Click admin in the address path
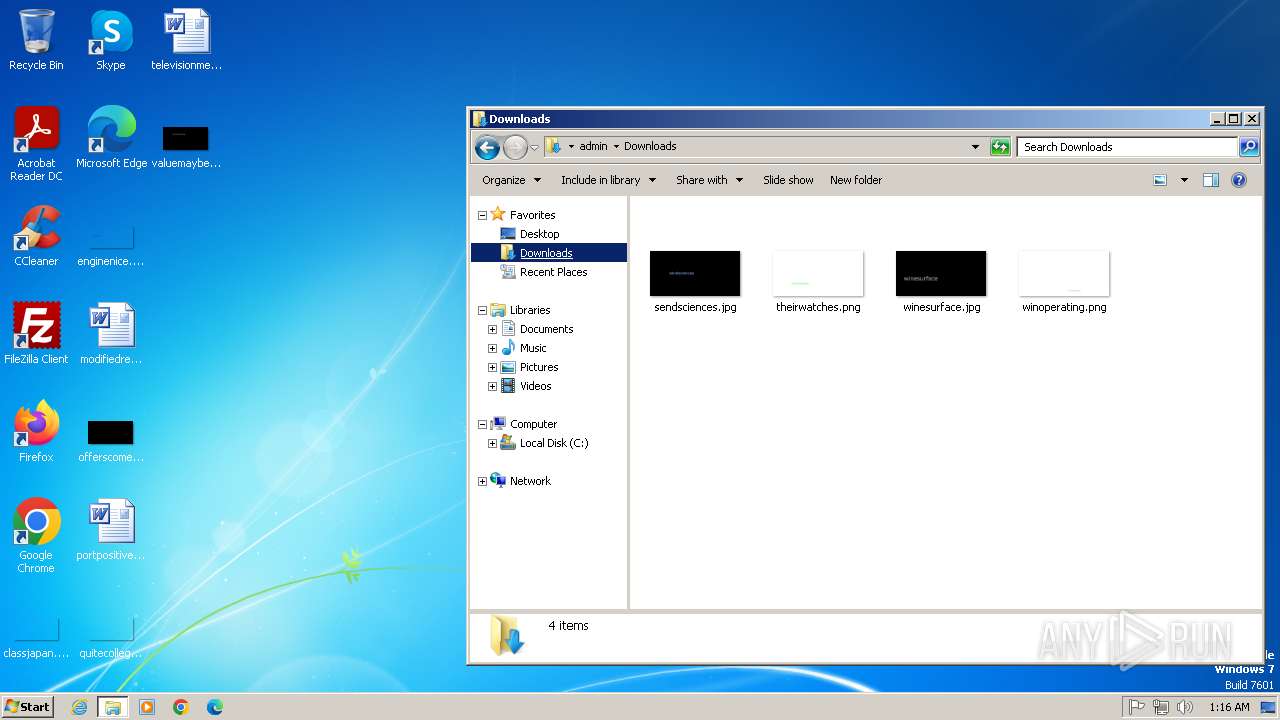Image resolution: width=1280 pixels, height=720 pixels. (593, 146)
